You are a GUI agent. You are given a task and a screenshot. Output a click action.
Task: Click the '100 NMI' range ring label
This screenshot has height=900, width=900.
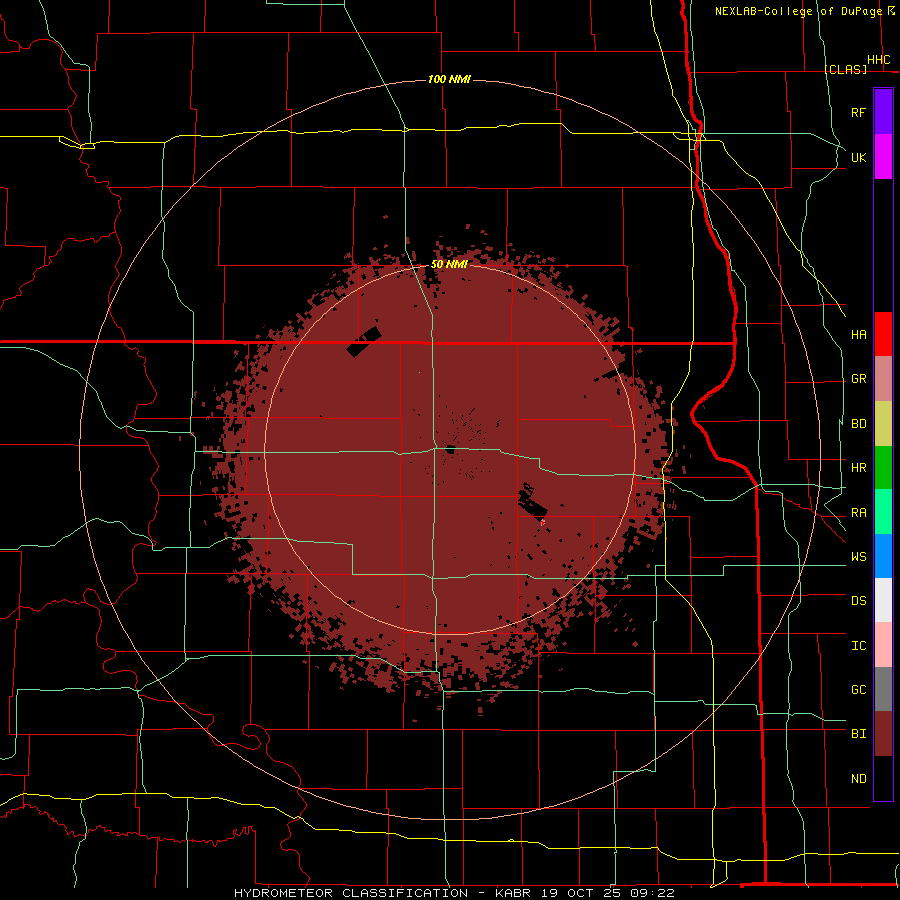(449, 79)
